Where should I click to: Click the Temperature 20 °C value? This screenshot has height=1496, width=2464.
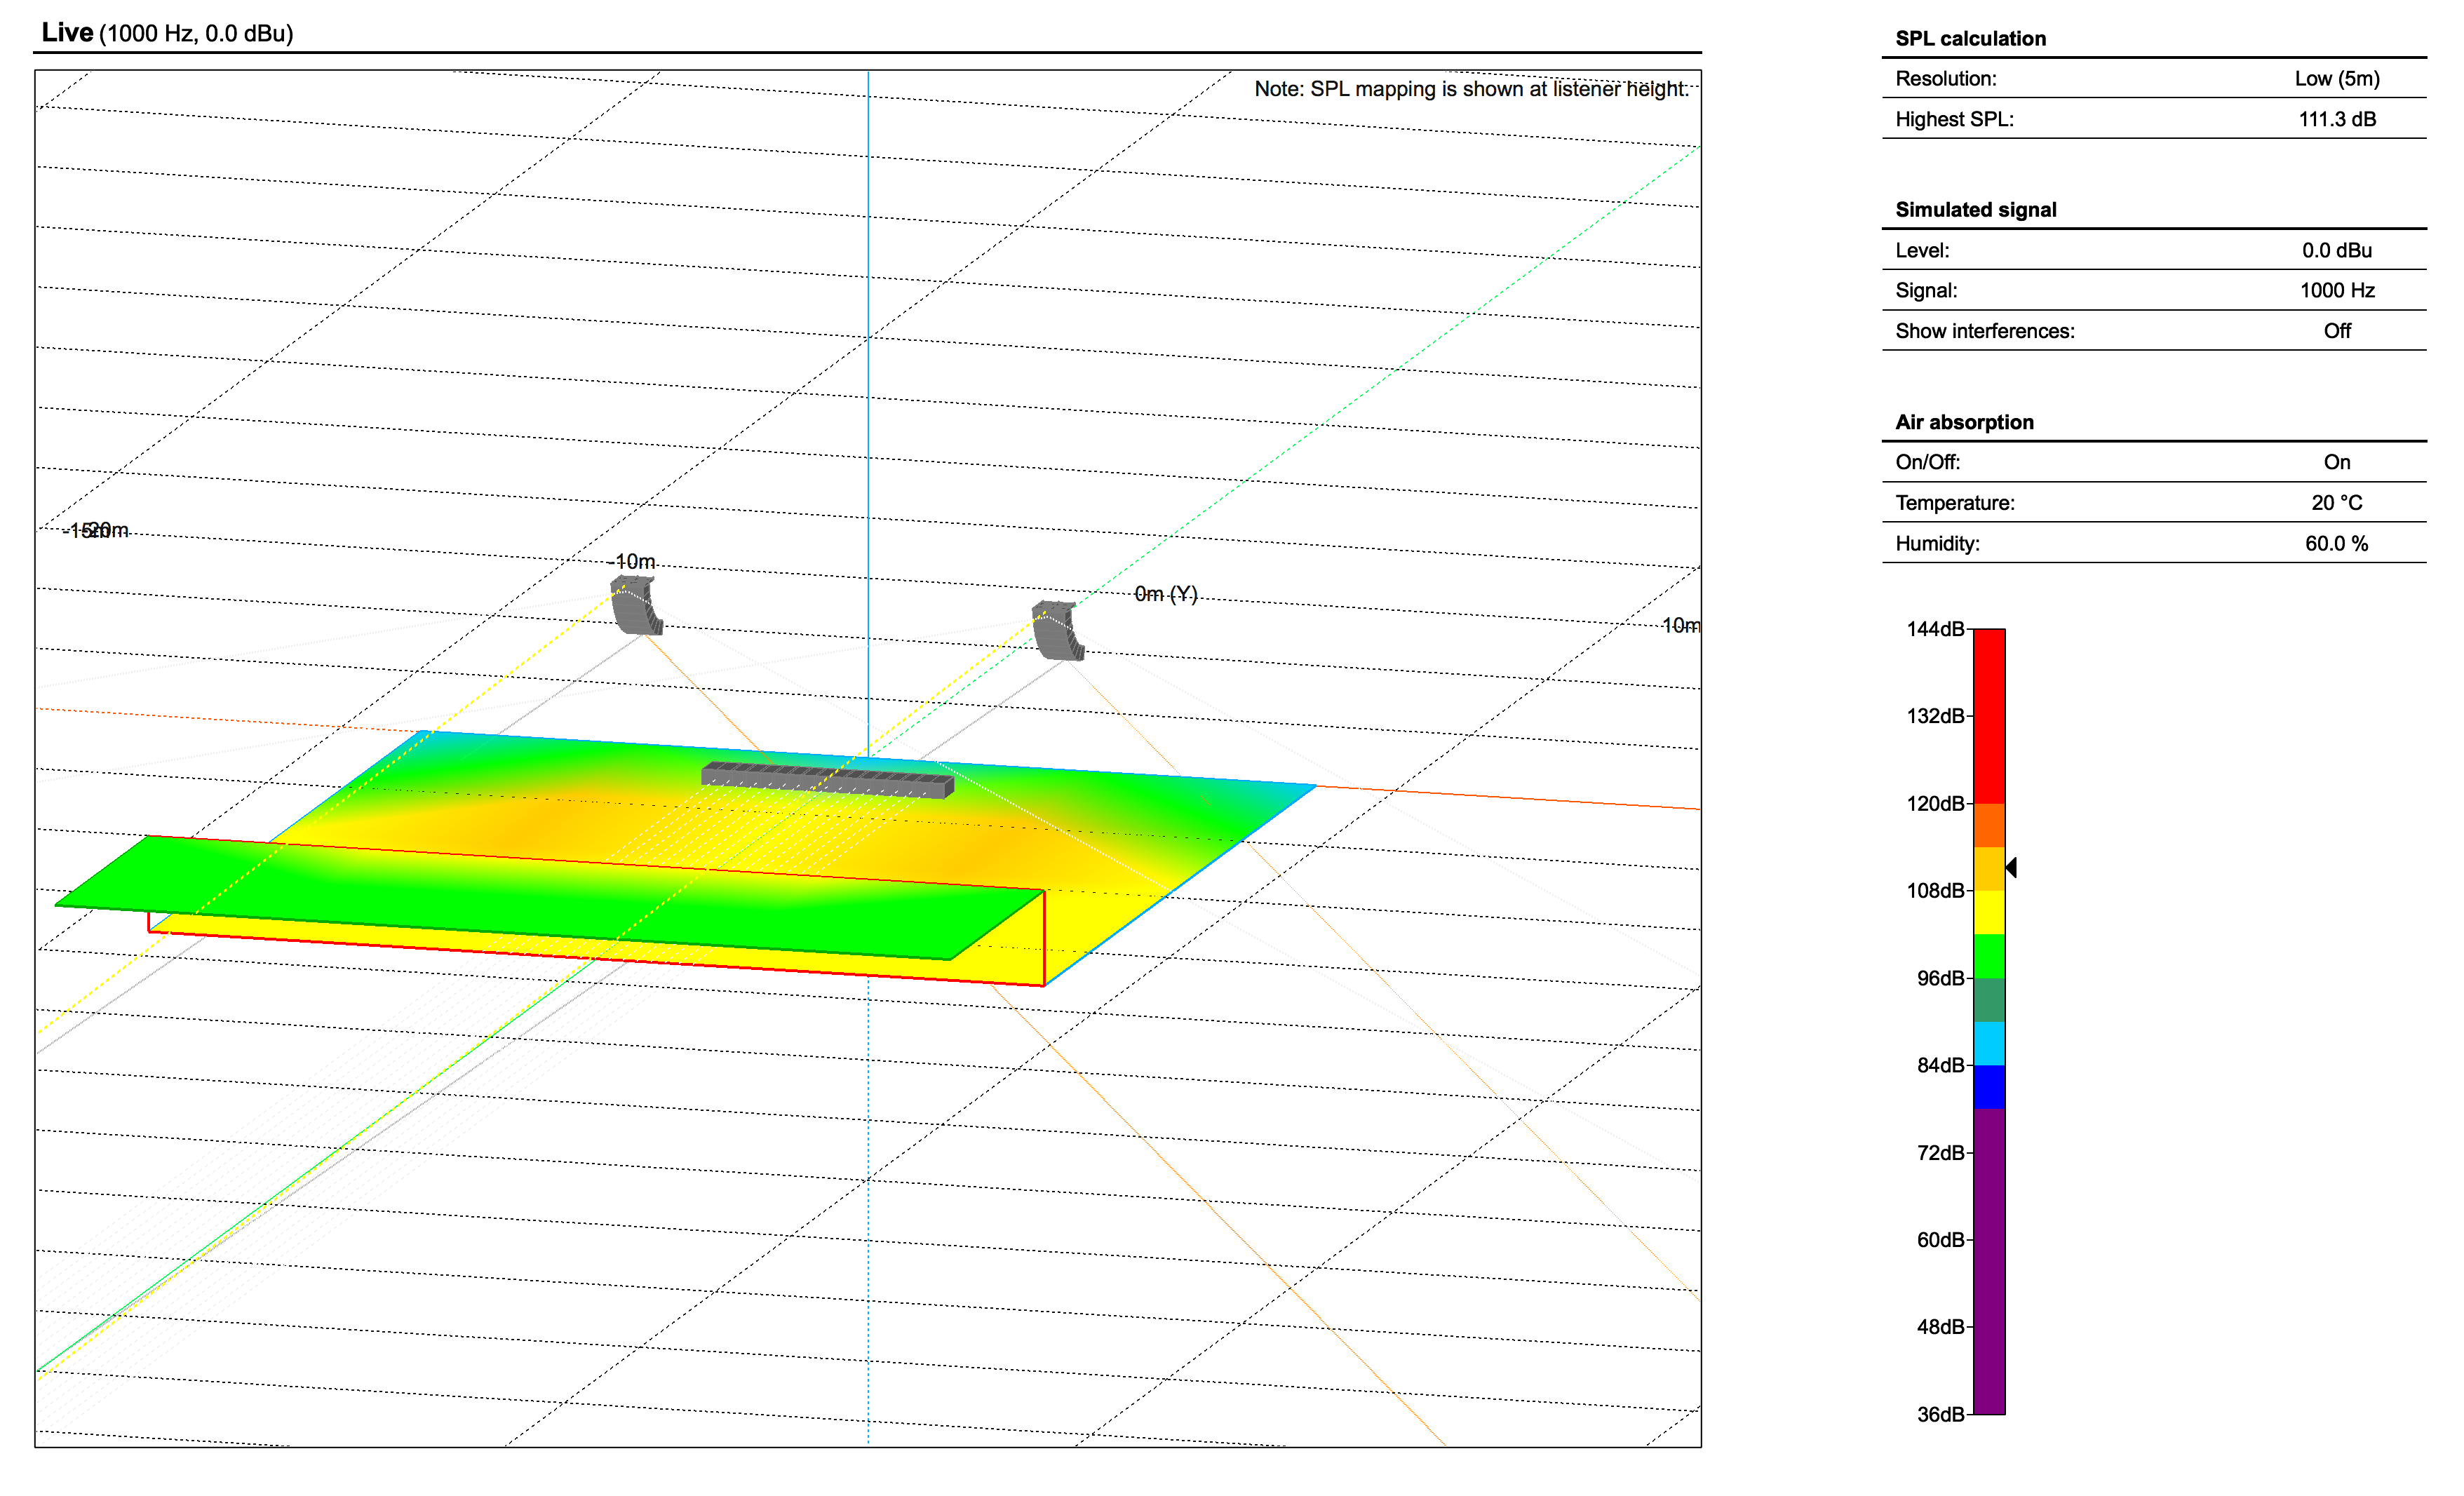click(2336, 503)
